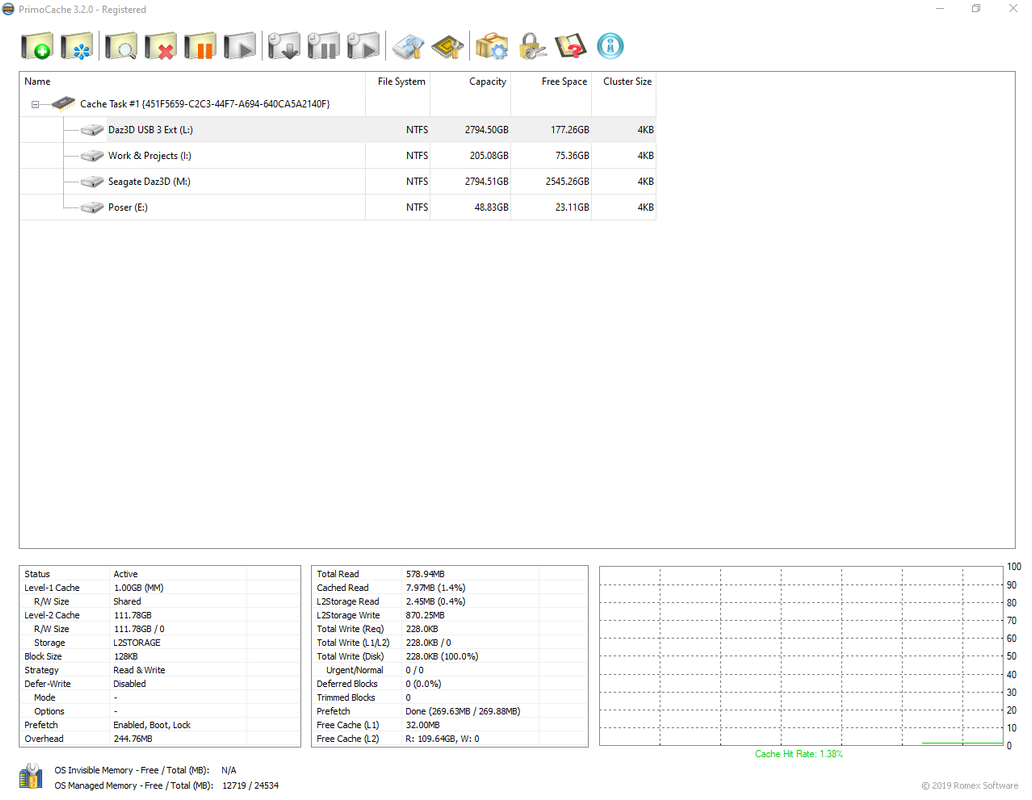This screenshot has width=1032, height=800.
Task: Create a new cache task
Action: point(37,47)
